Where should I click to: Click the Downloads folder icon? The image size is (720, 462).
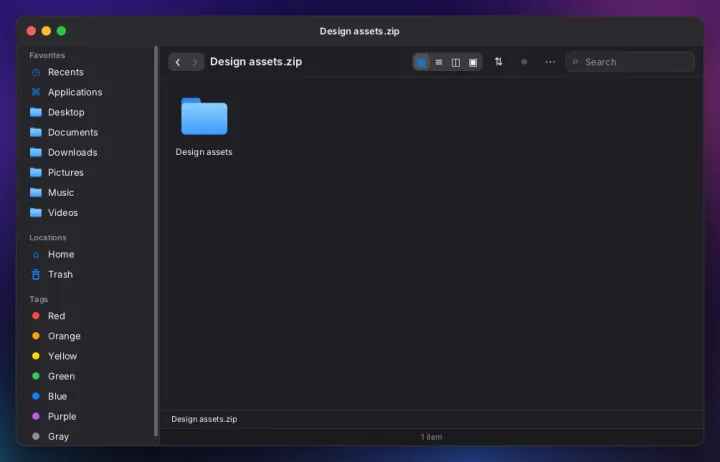click(36, 152)
